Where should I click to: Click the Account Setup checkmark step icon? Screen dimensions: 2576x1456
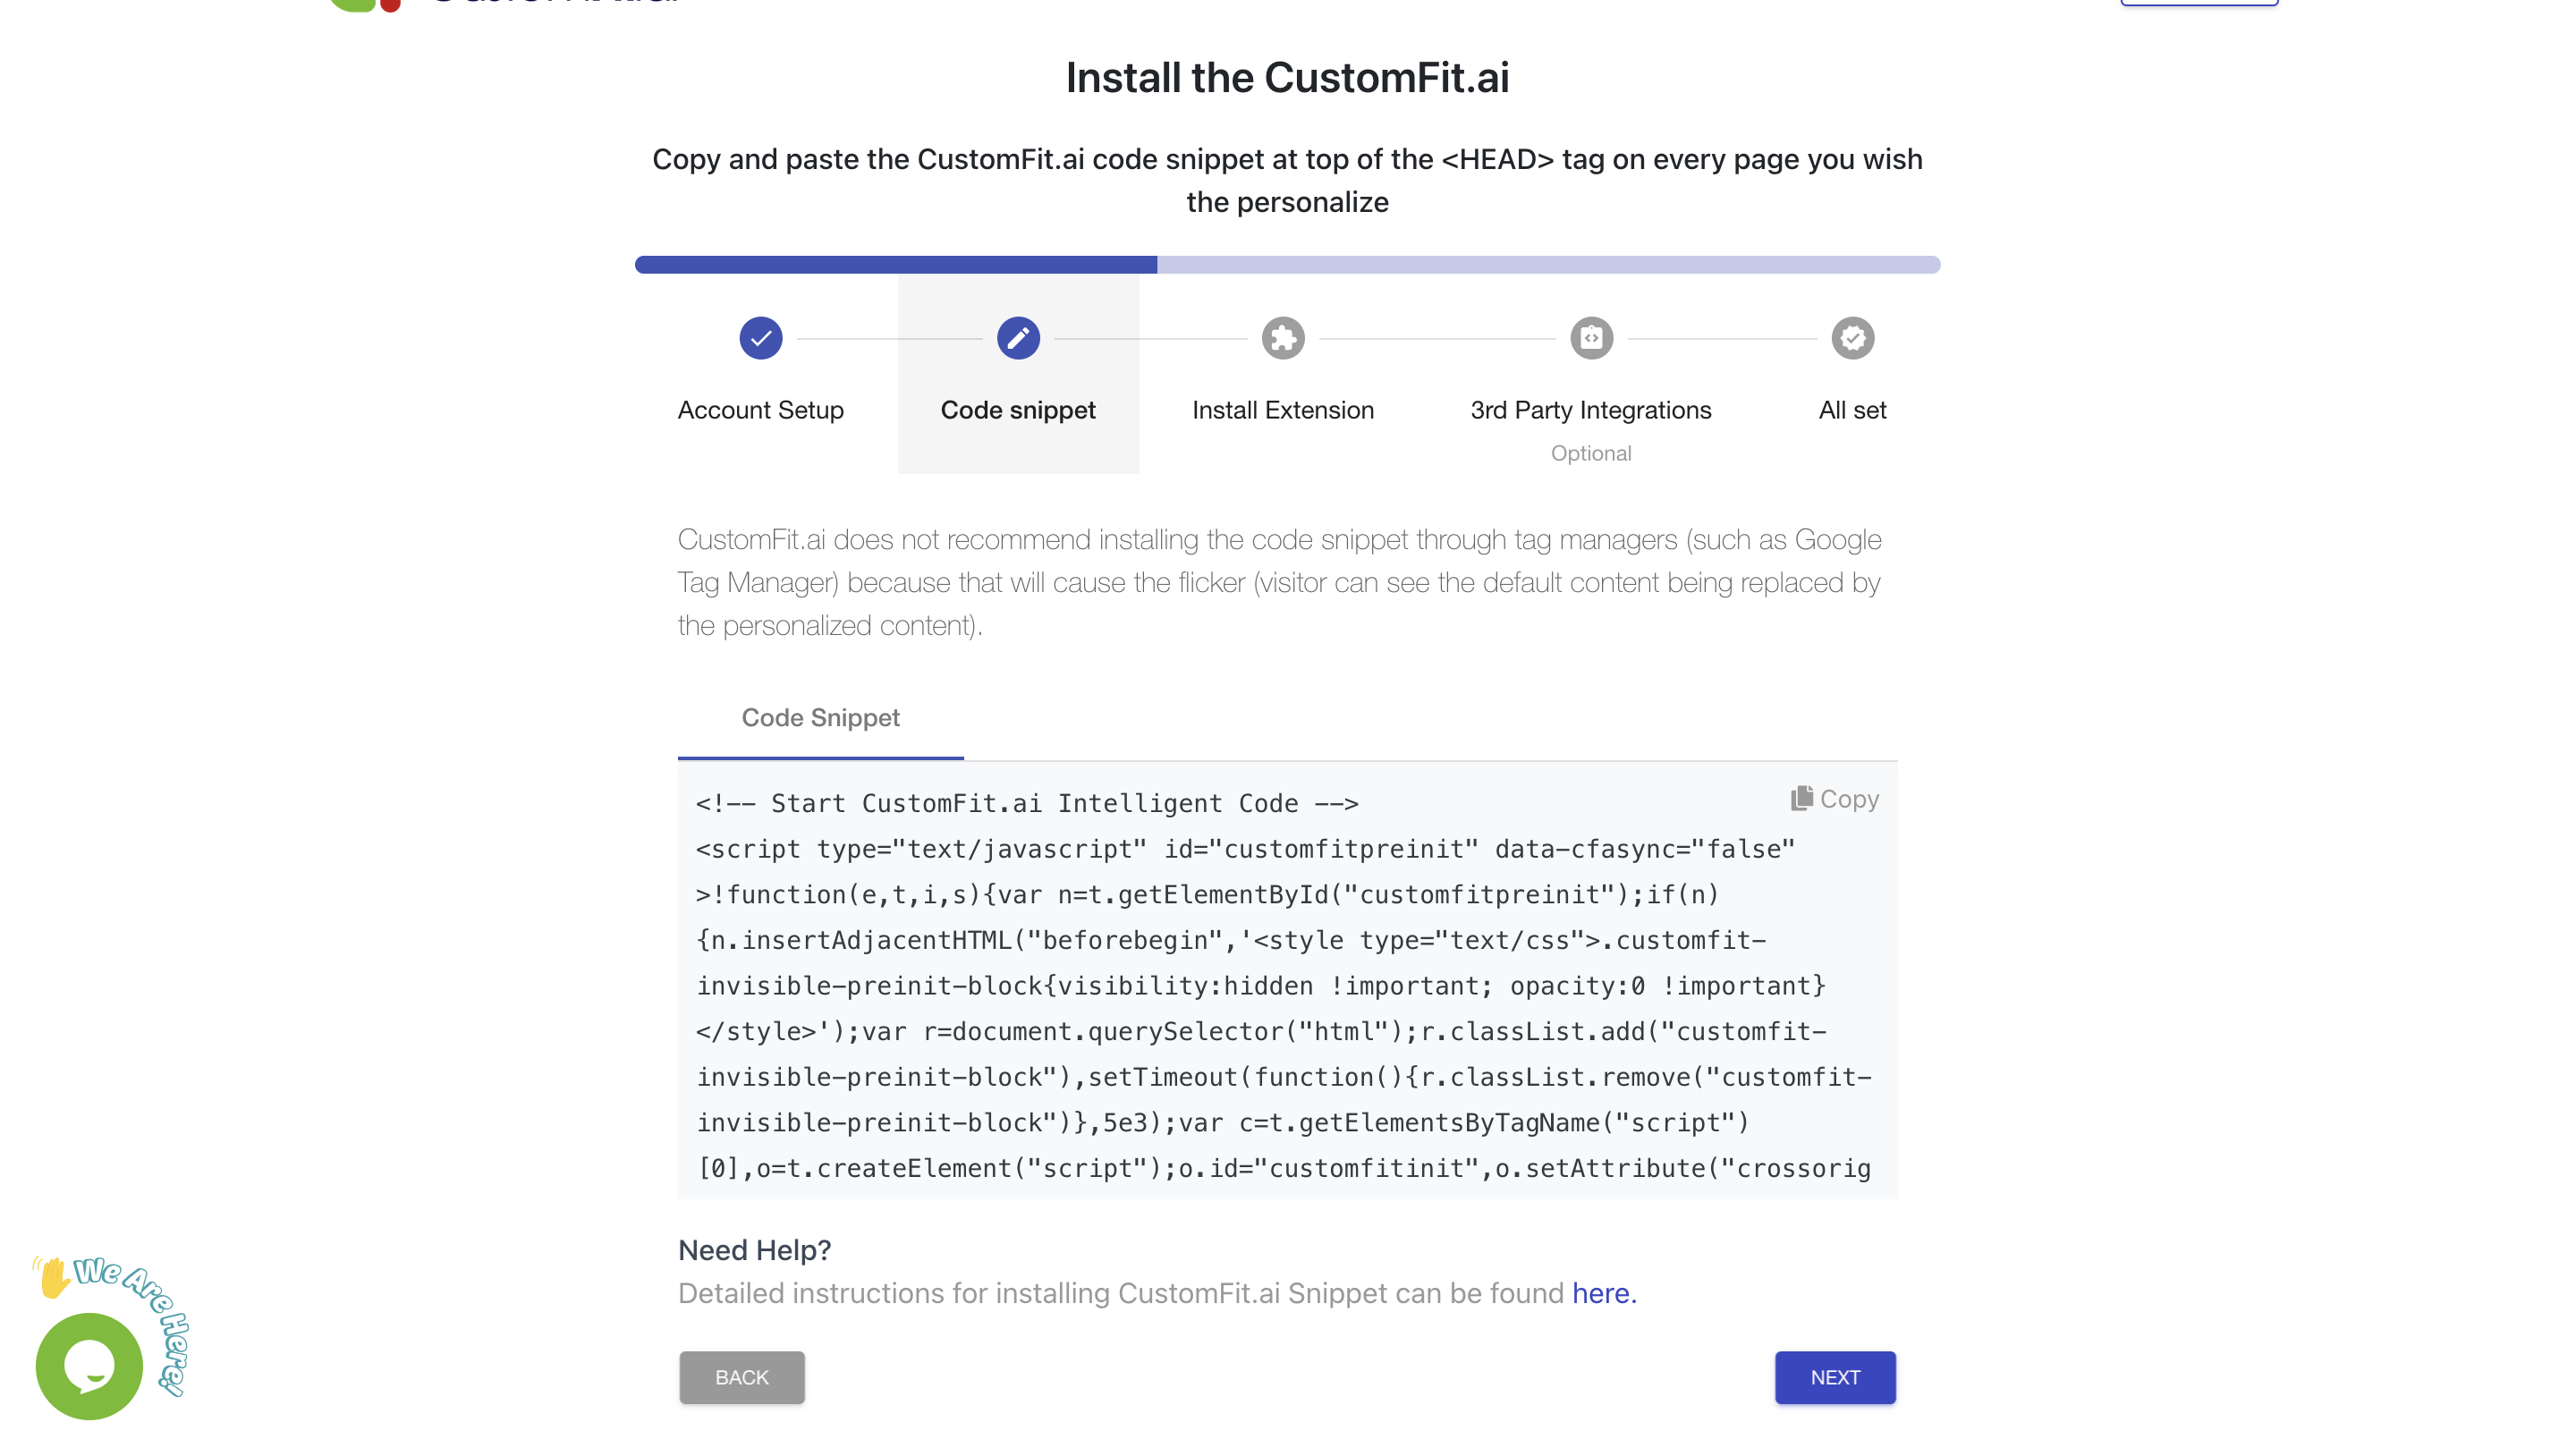760,338
